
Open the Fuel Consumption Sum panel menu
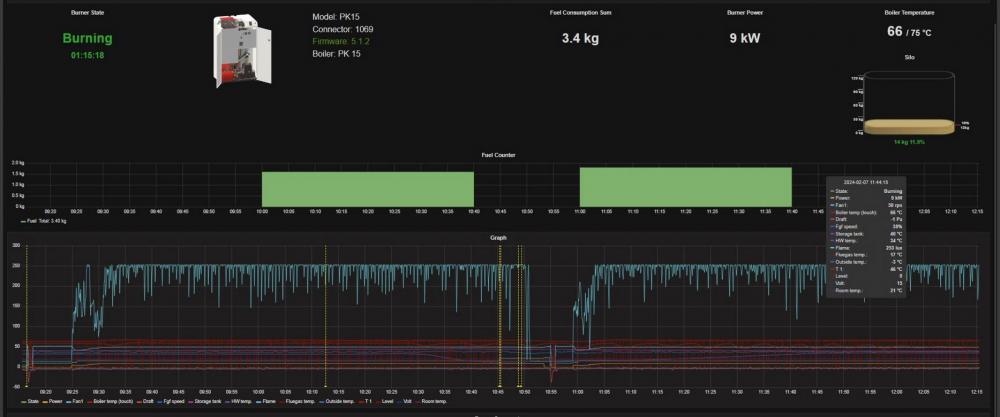[580, 12]
